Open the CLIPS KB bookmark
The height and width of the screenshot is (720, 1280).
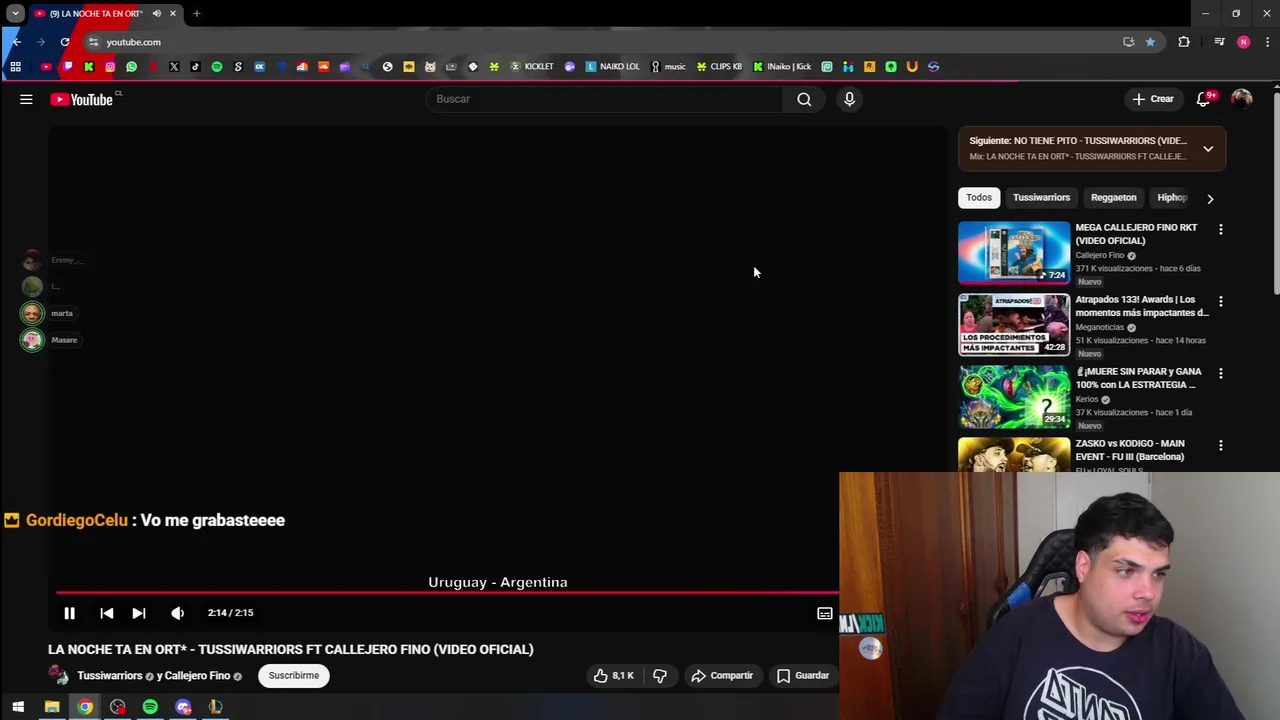click(719, 67)
